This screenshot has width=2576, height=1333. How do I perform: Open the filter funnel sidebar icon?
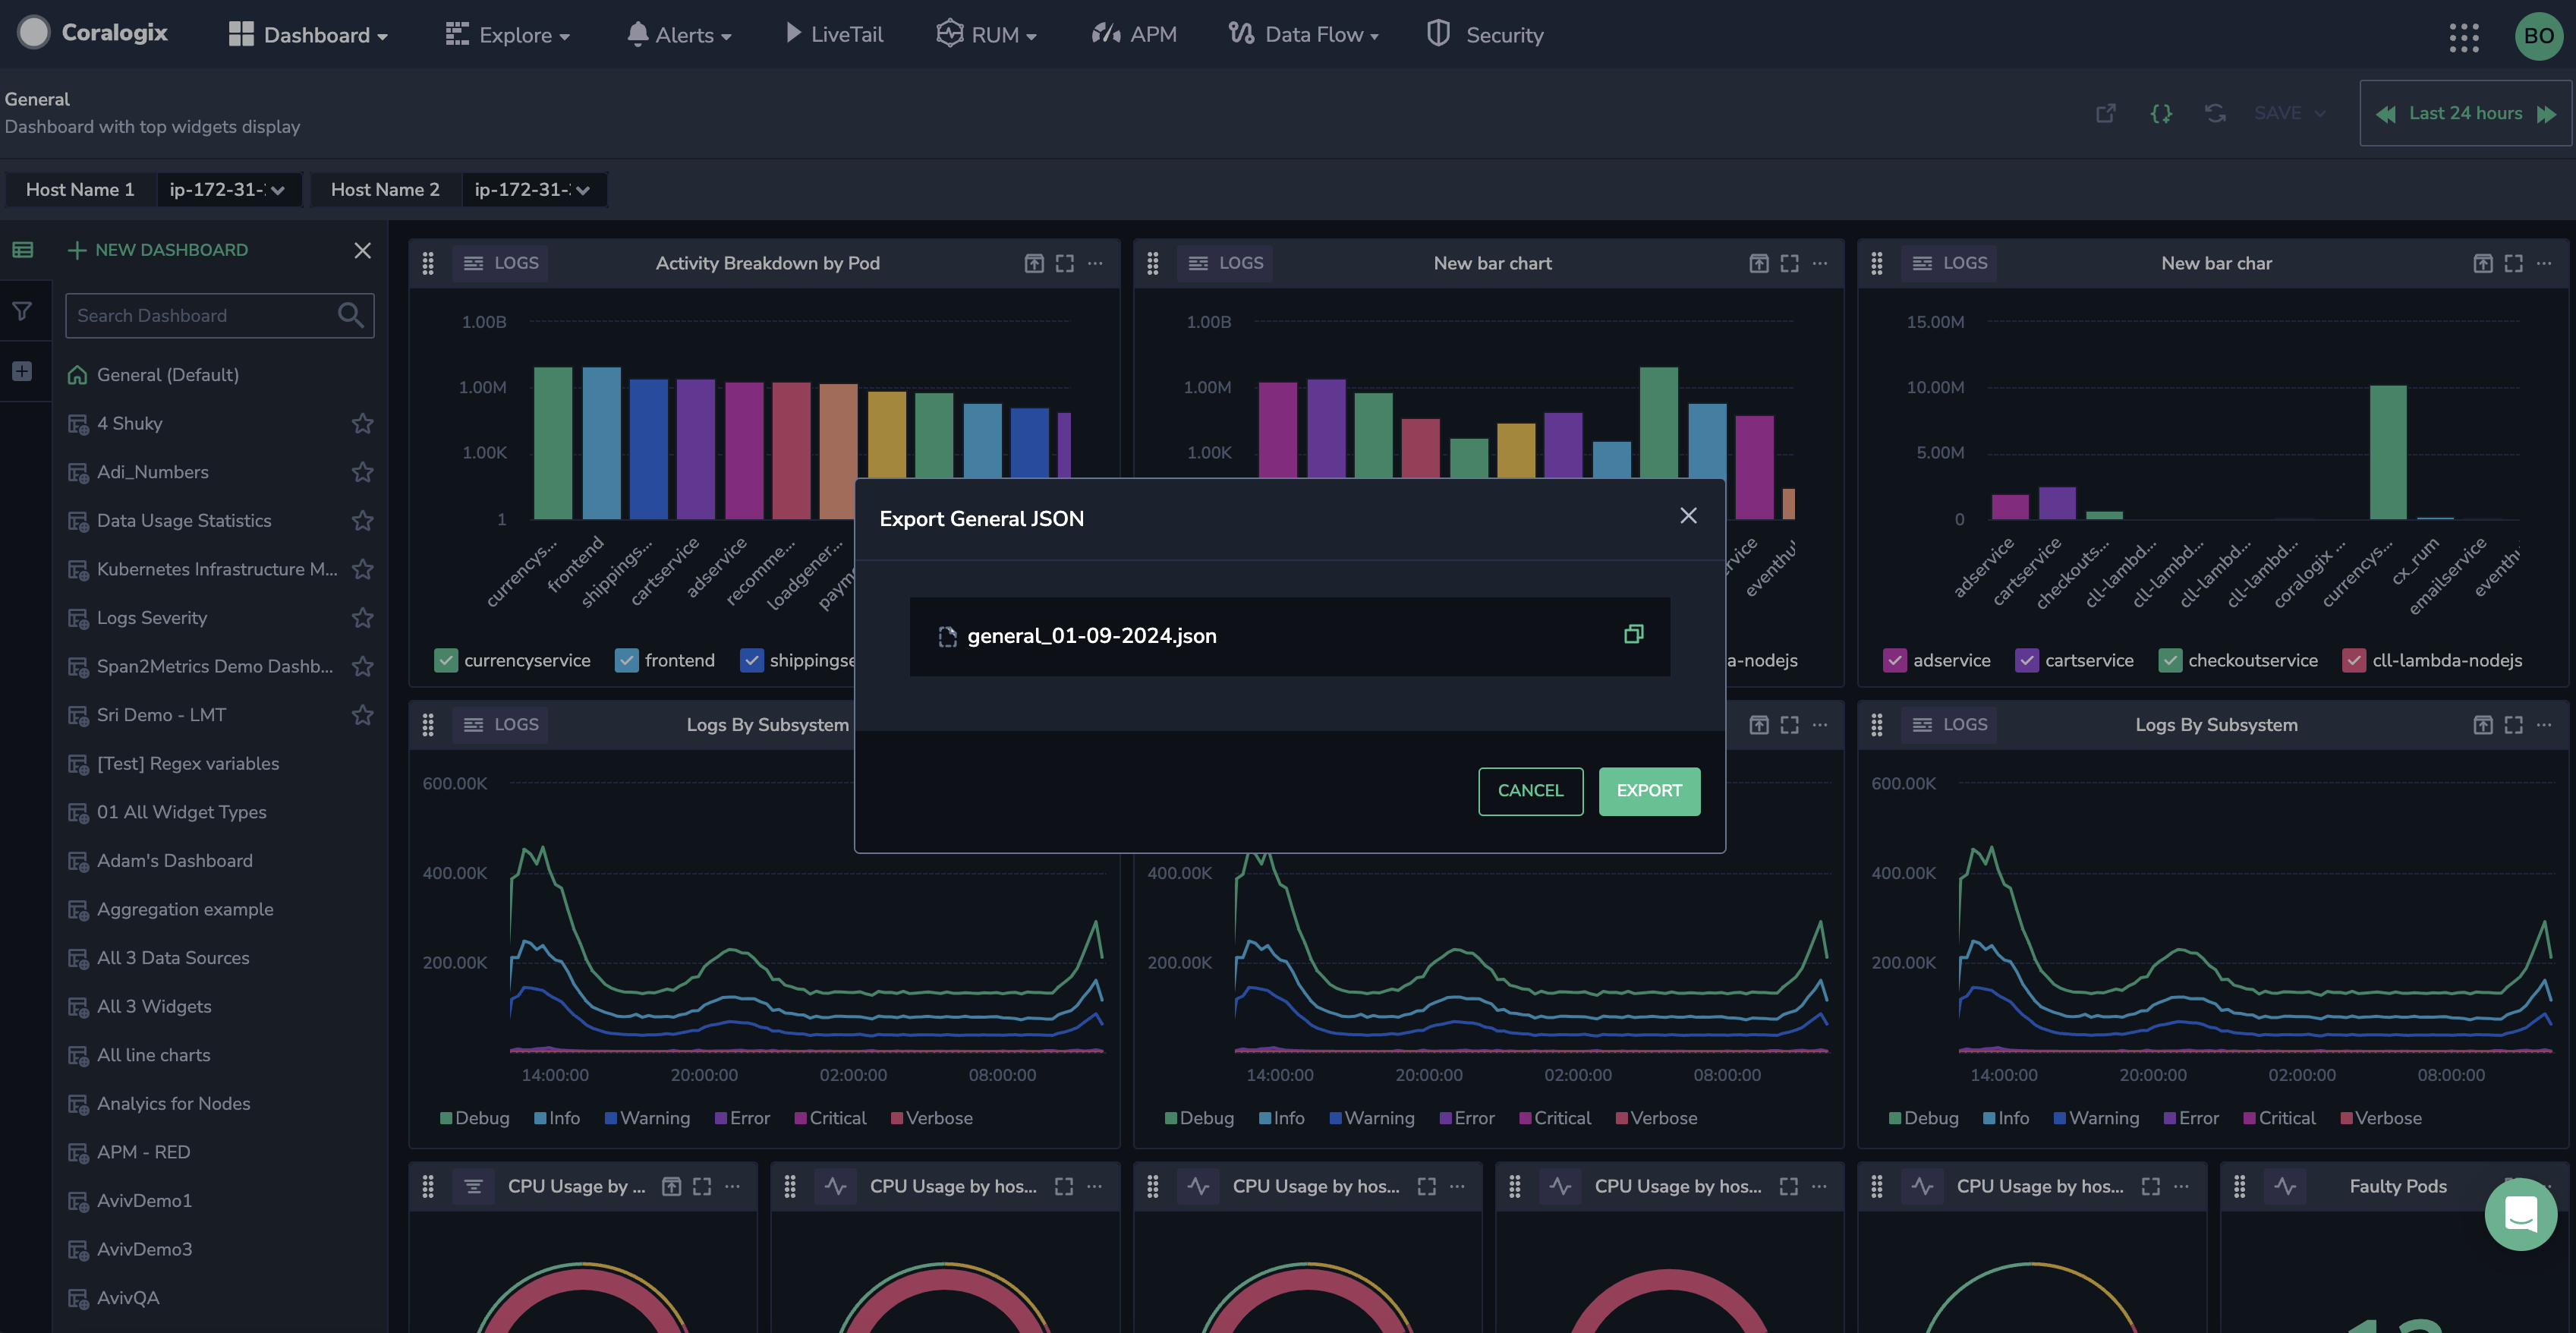pyautogui.click(x=22, y=311)
